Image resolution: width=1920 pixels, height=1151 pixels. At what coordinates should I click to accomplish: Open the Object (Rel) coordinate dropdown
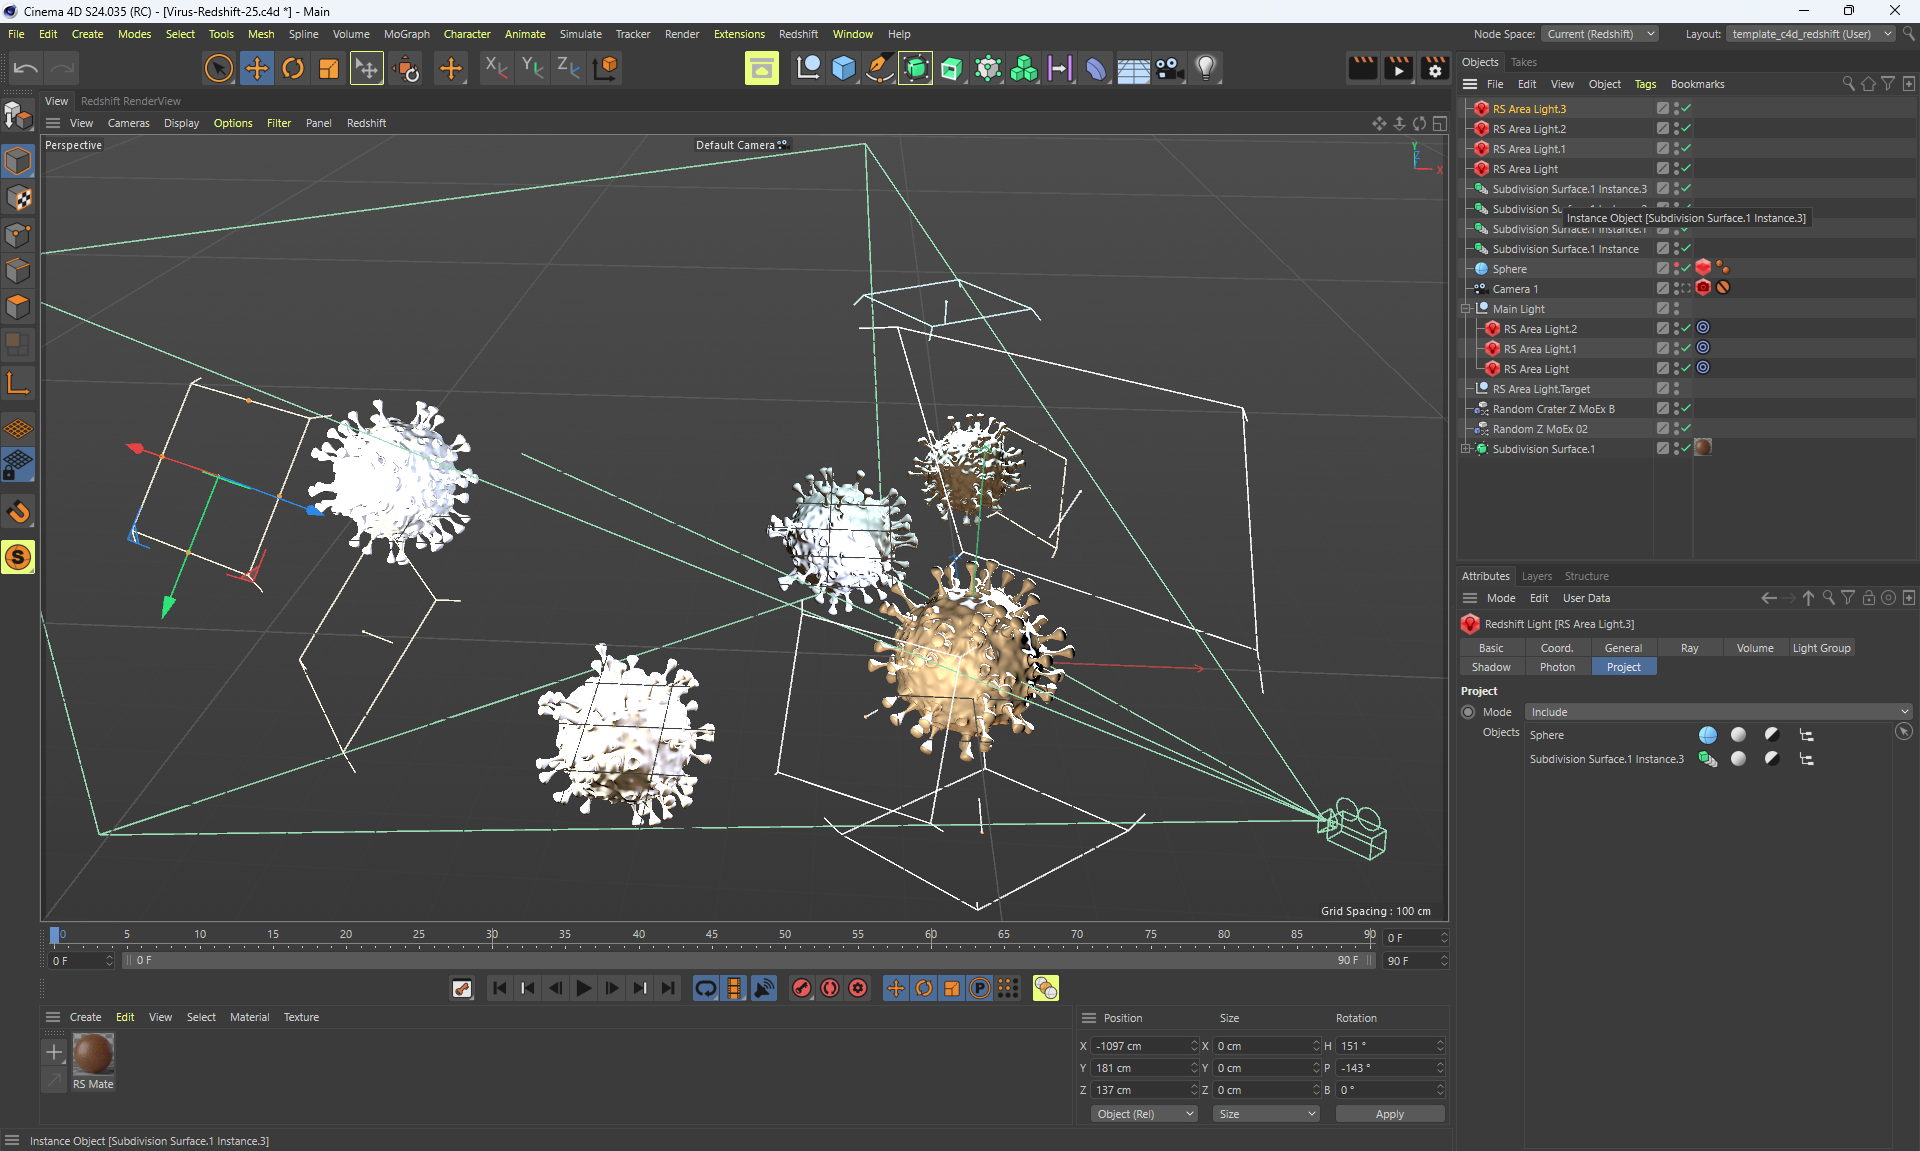coord(1143,1114)
